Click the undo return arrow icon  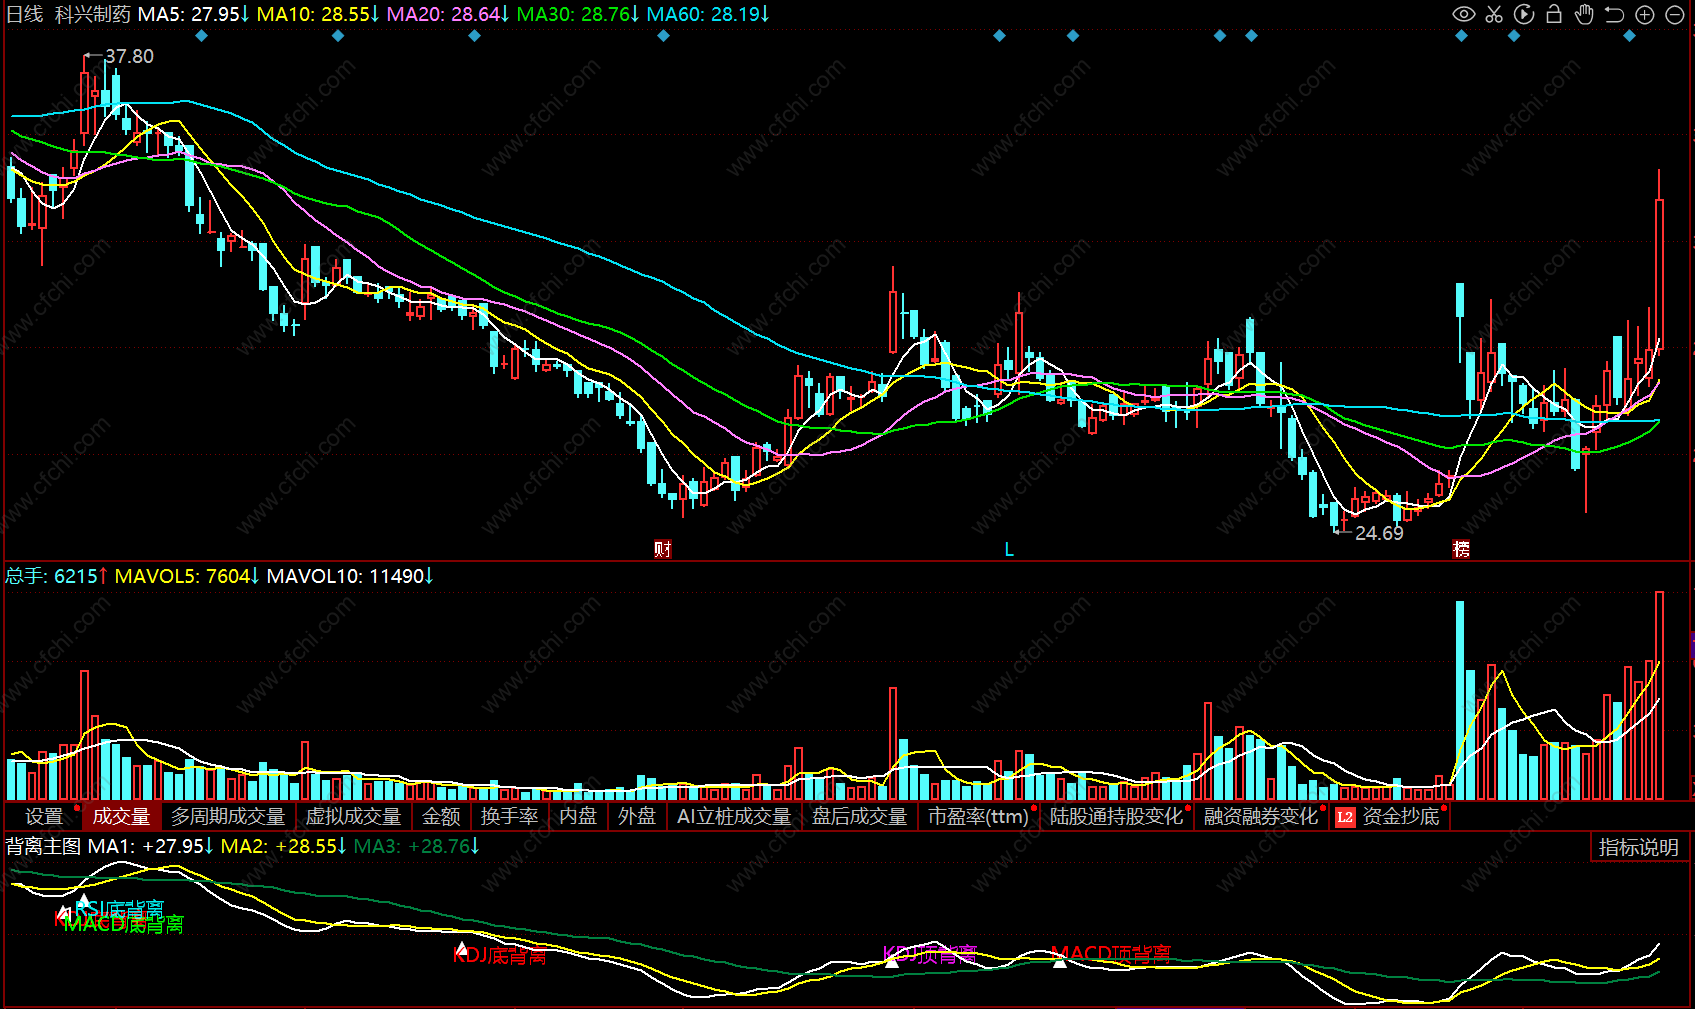[x=1614, y=14]
